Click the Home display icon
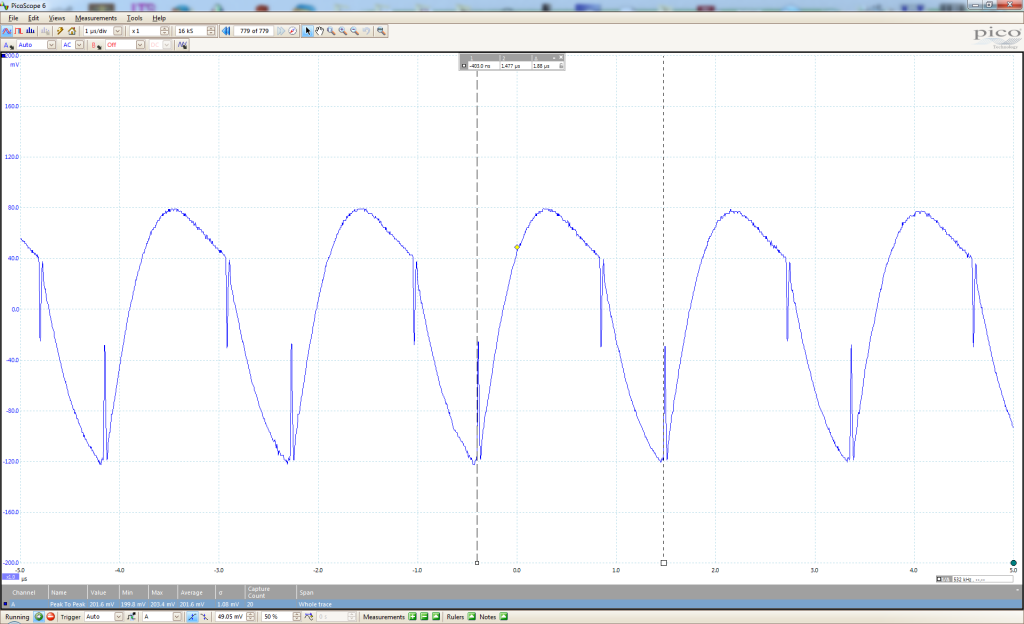 point(72,31)
